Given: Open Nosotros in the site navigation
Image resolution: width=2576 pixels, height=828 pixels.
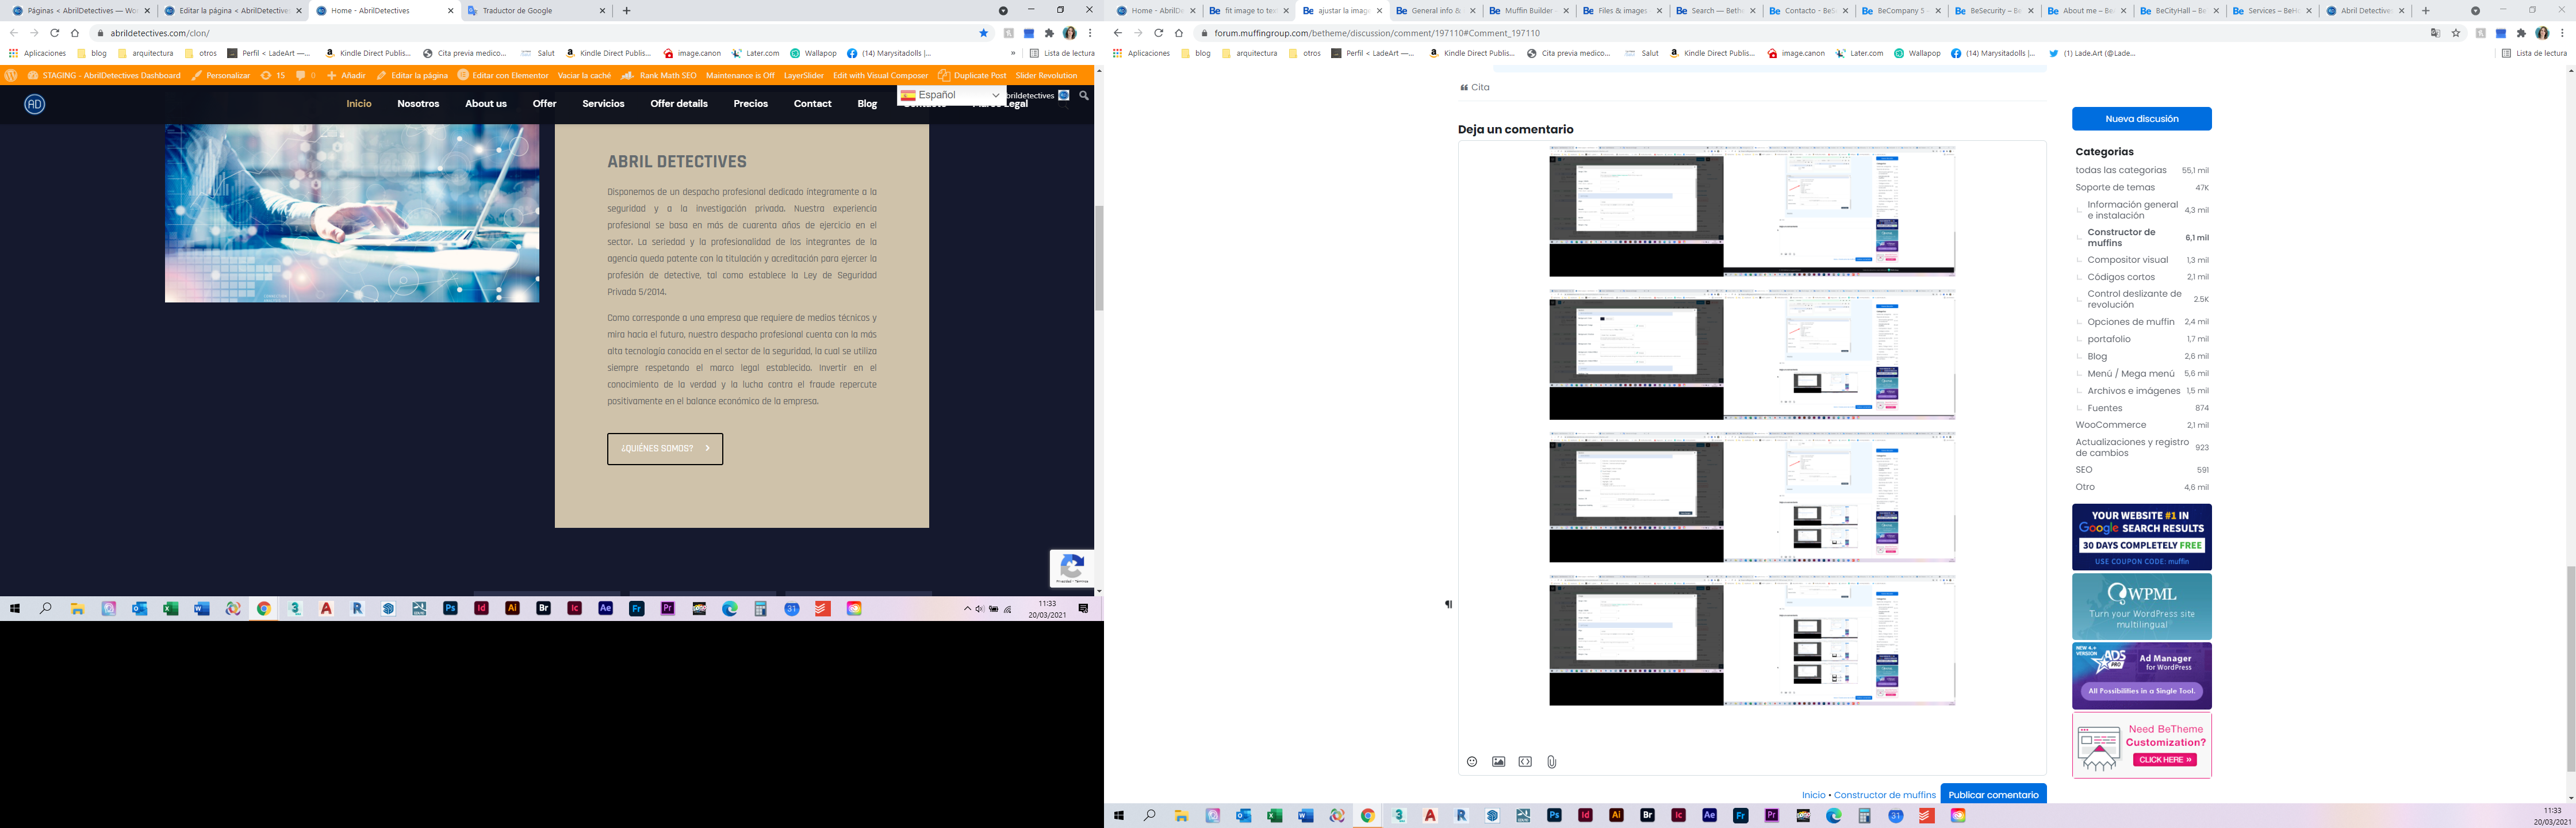Looking at the screenshot, I should click(x=418, y=104).
